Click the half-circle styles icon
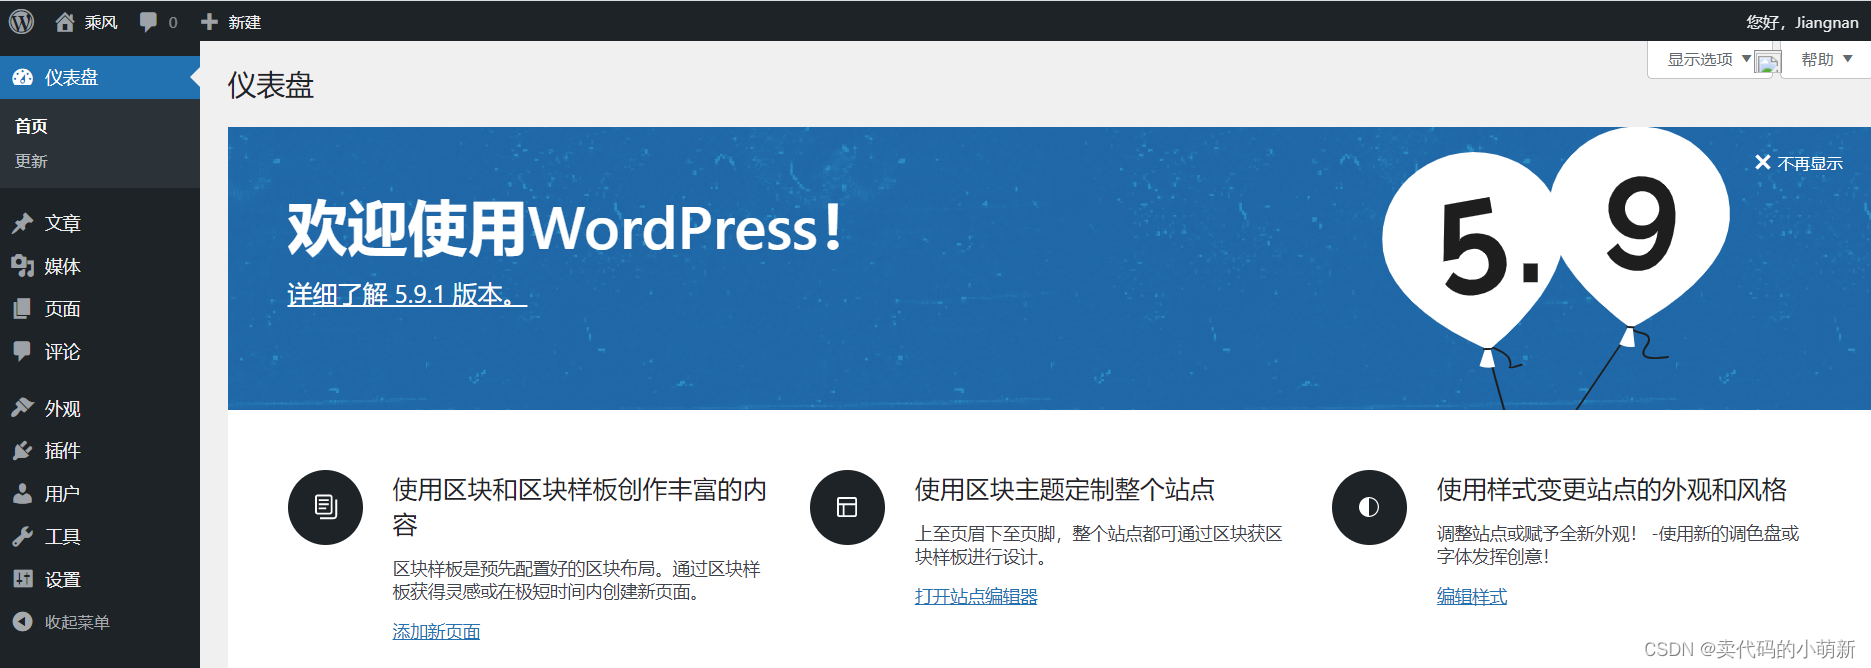 [1369, 507]
